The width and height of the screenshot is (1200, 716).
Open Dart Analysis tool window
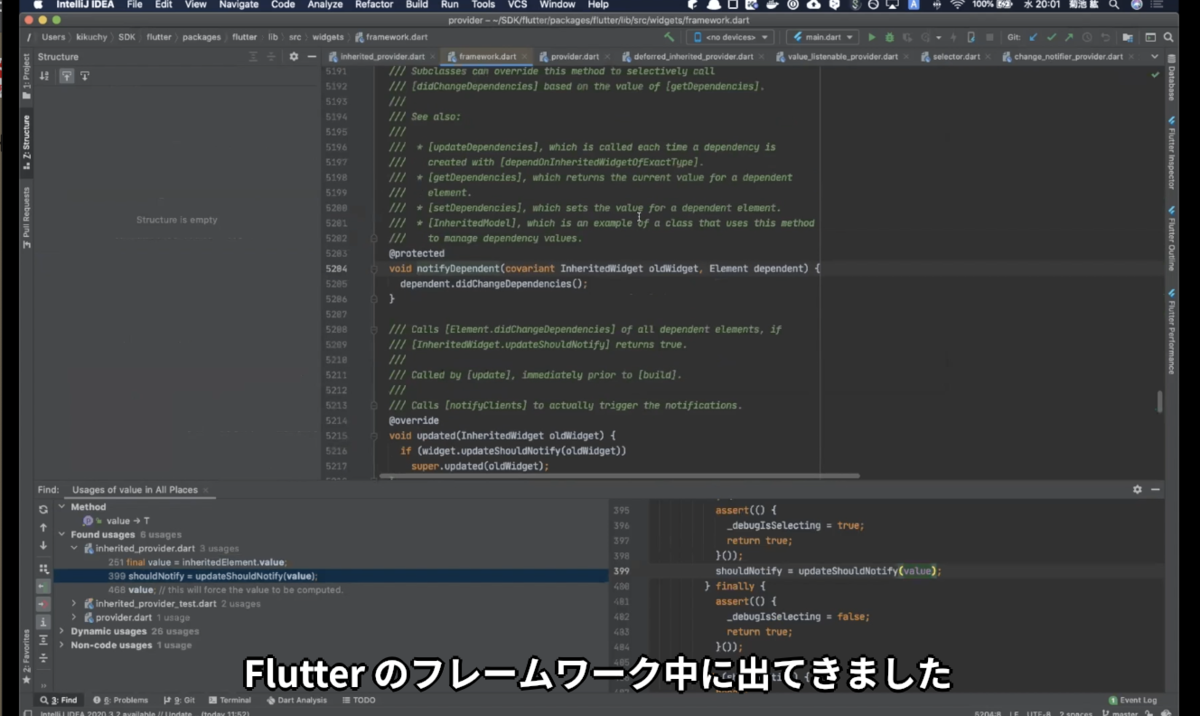296,700
